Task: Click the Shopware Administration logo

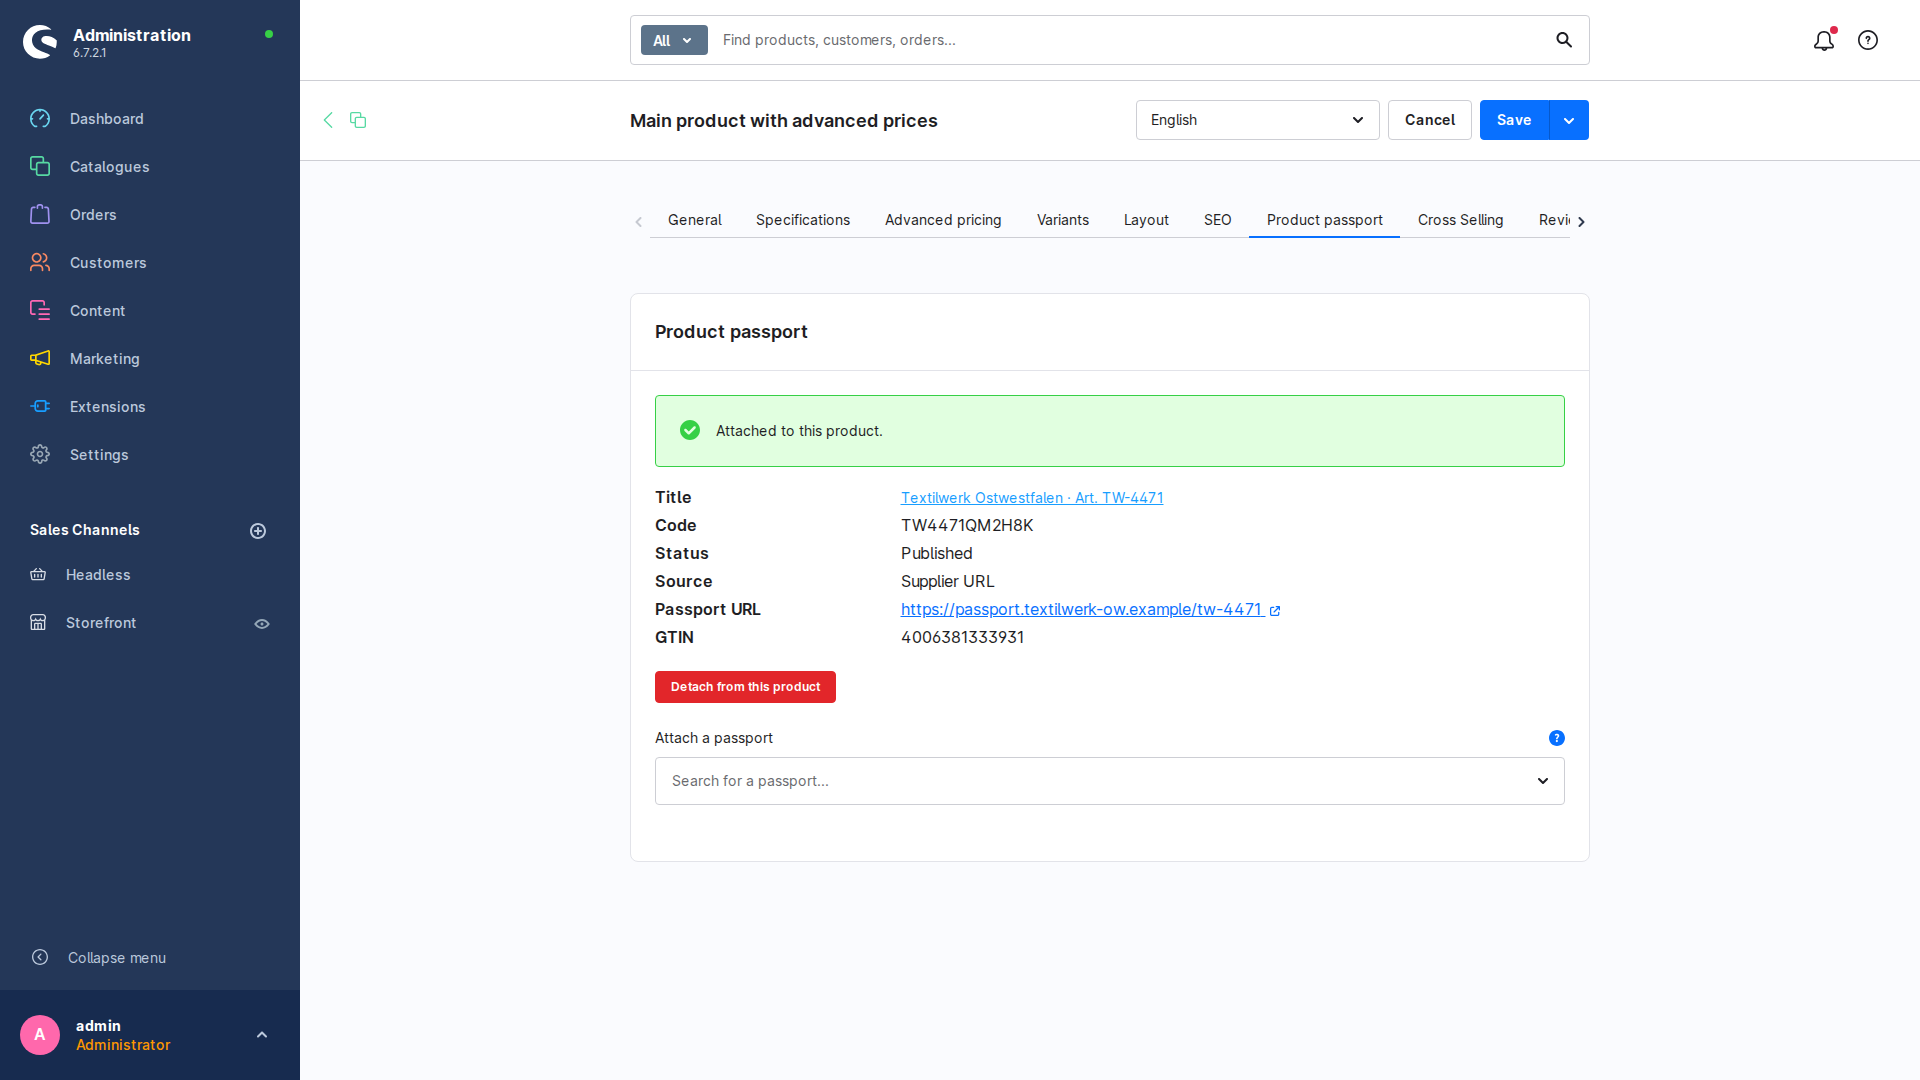Action: pos(40,42)
